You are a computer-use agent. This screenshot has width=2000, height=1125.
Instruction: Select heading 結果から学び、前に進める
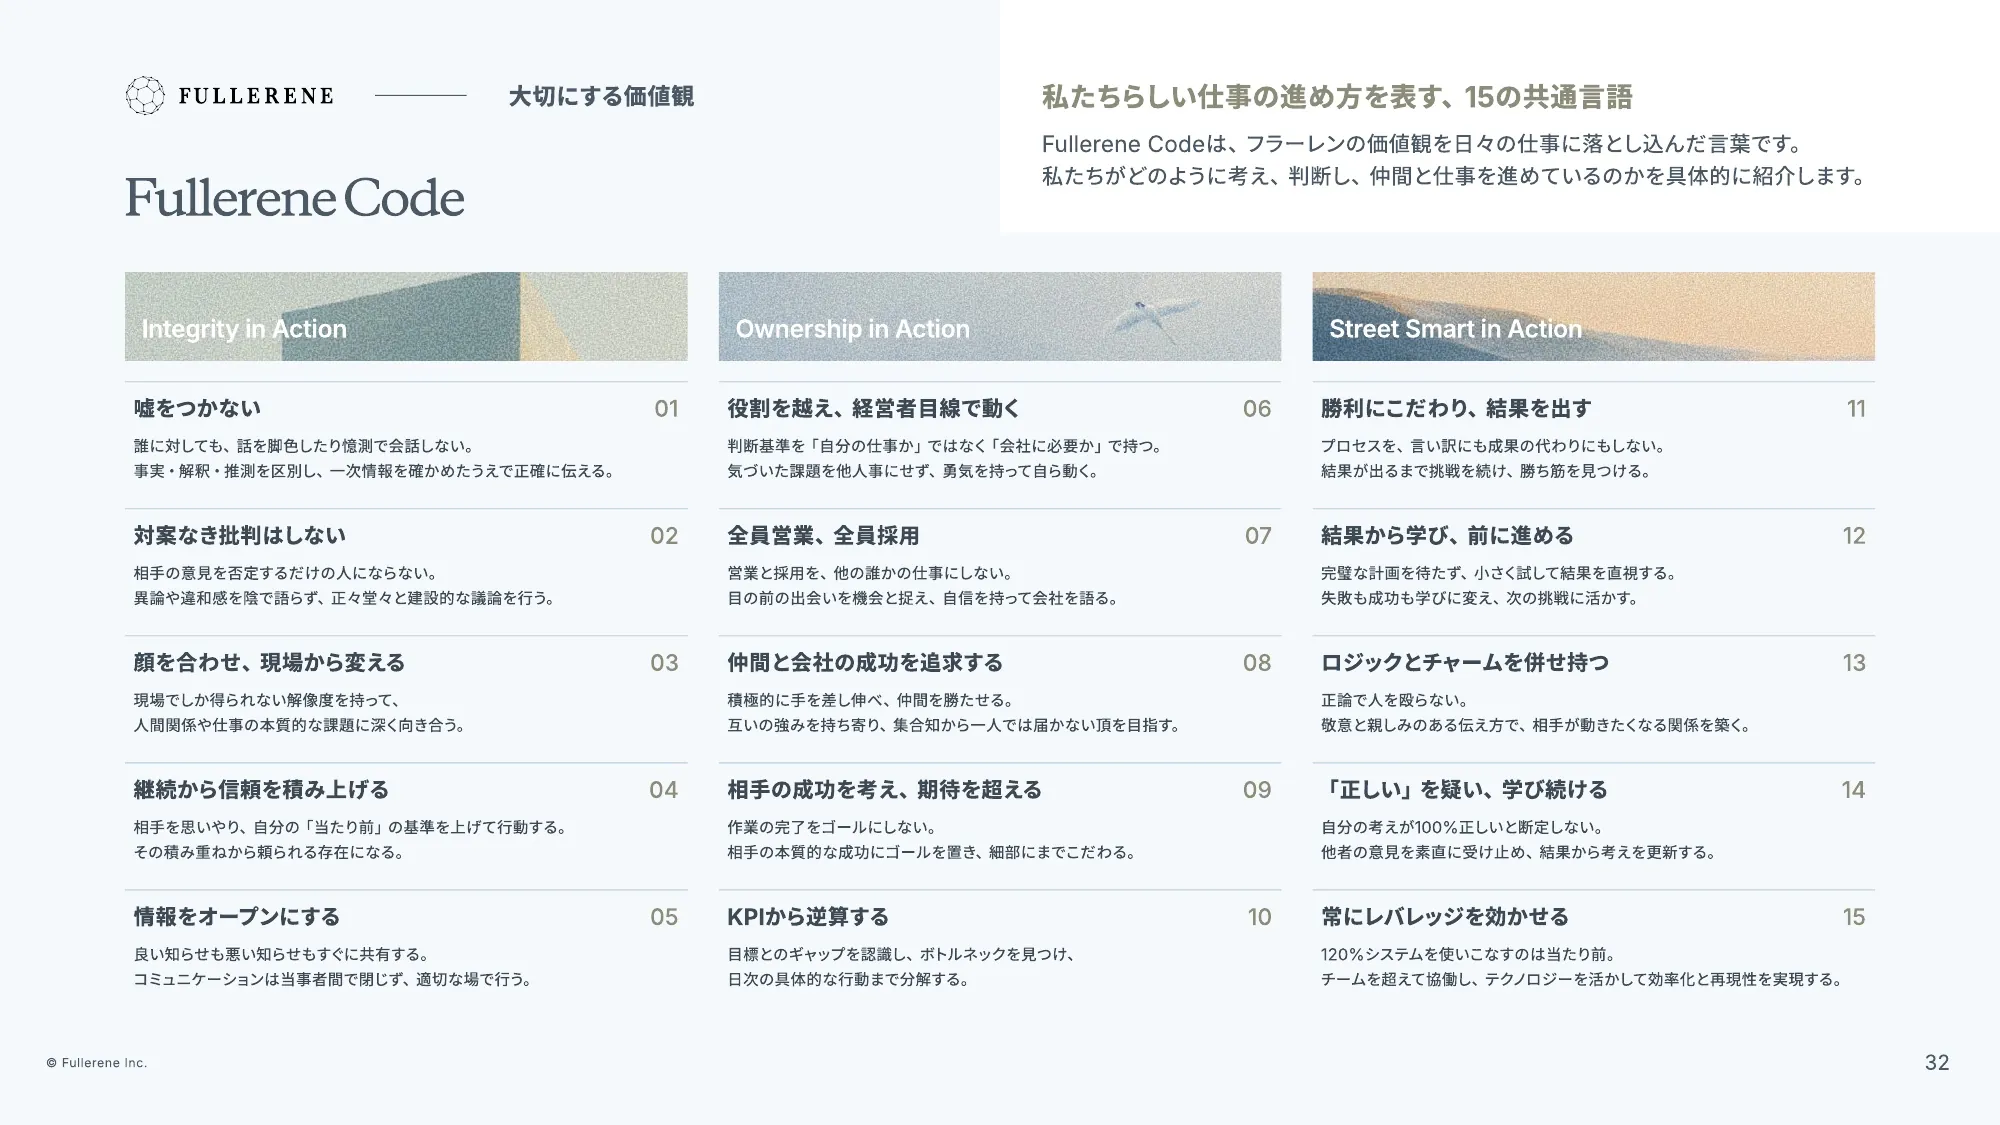1447,535
